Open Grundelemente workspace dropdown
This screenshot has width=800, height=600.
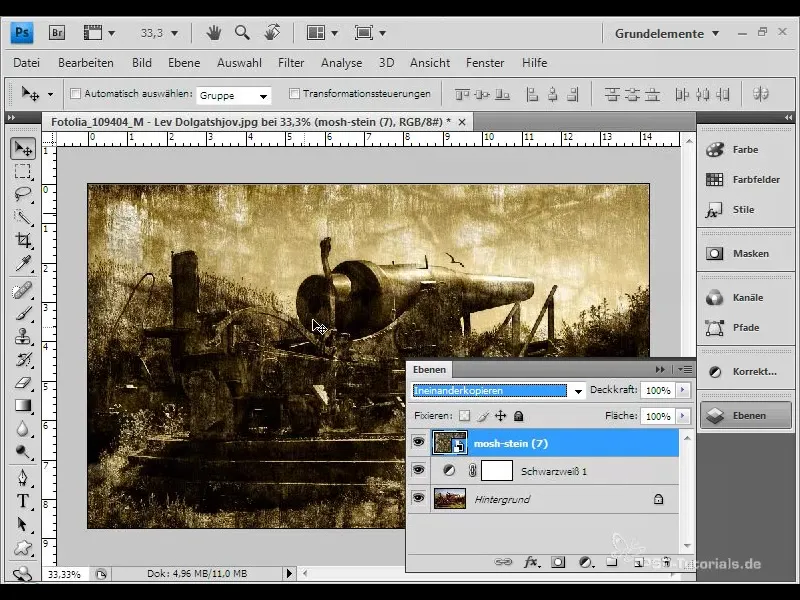click(667, 34)
